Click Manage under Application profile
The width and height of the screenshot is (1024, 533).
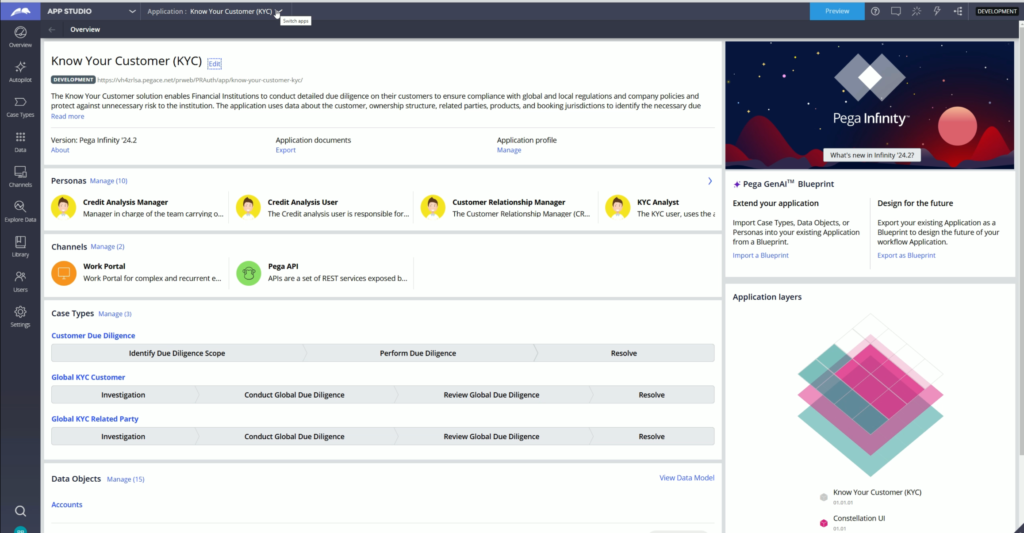[509, 150]
